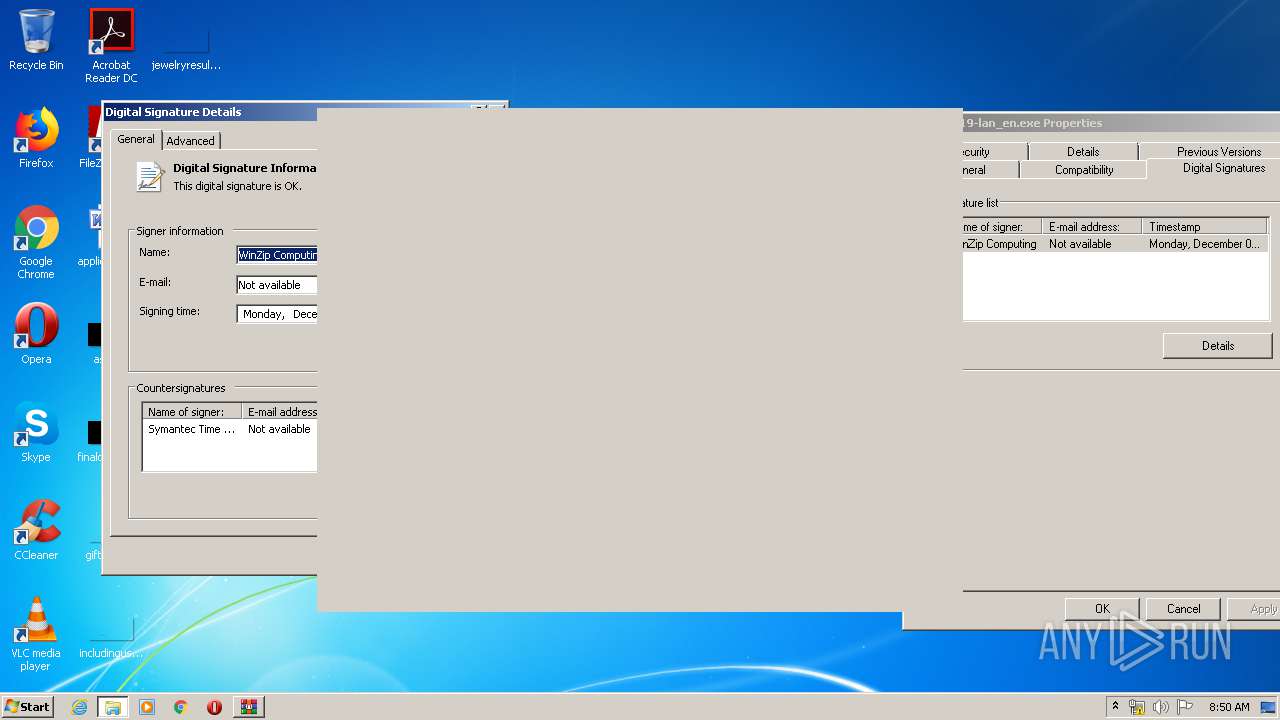Open the Skype desktop shortcut
This screenshot has height=720, width=1280.
pyautogui.click(x=36, y=432)
